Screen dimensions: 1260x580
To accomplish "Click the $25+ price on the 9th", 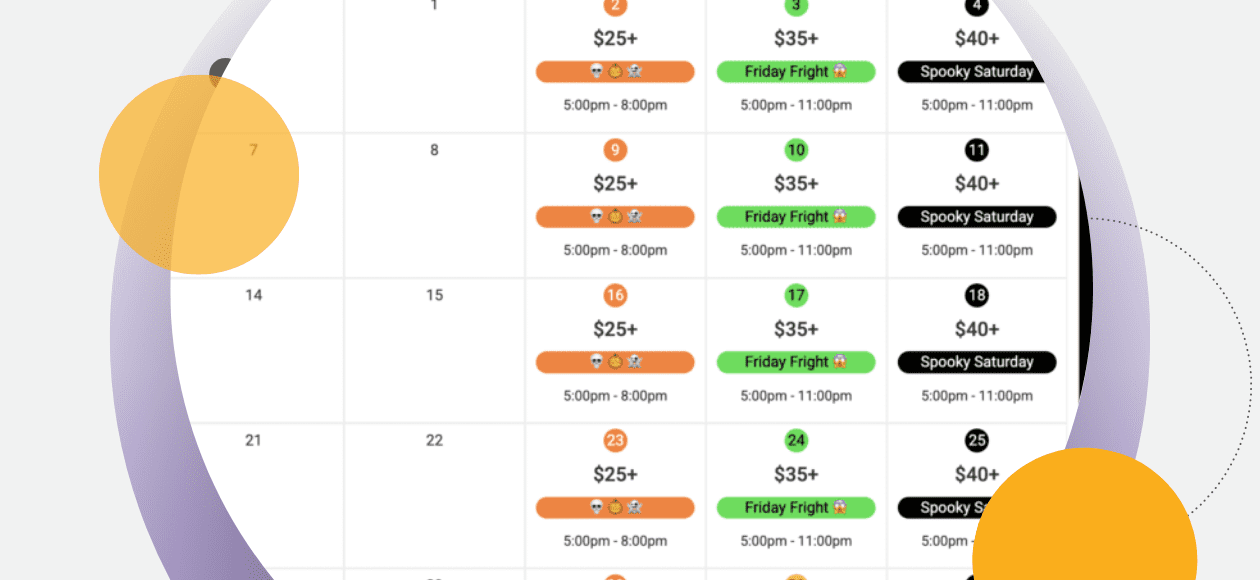I will [615, 184].
